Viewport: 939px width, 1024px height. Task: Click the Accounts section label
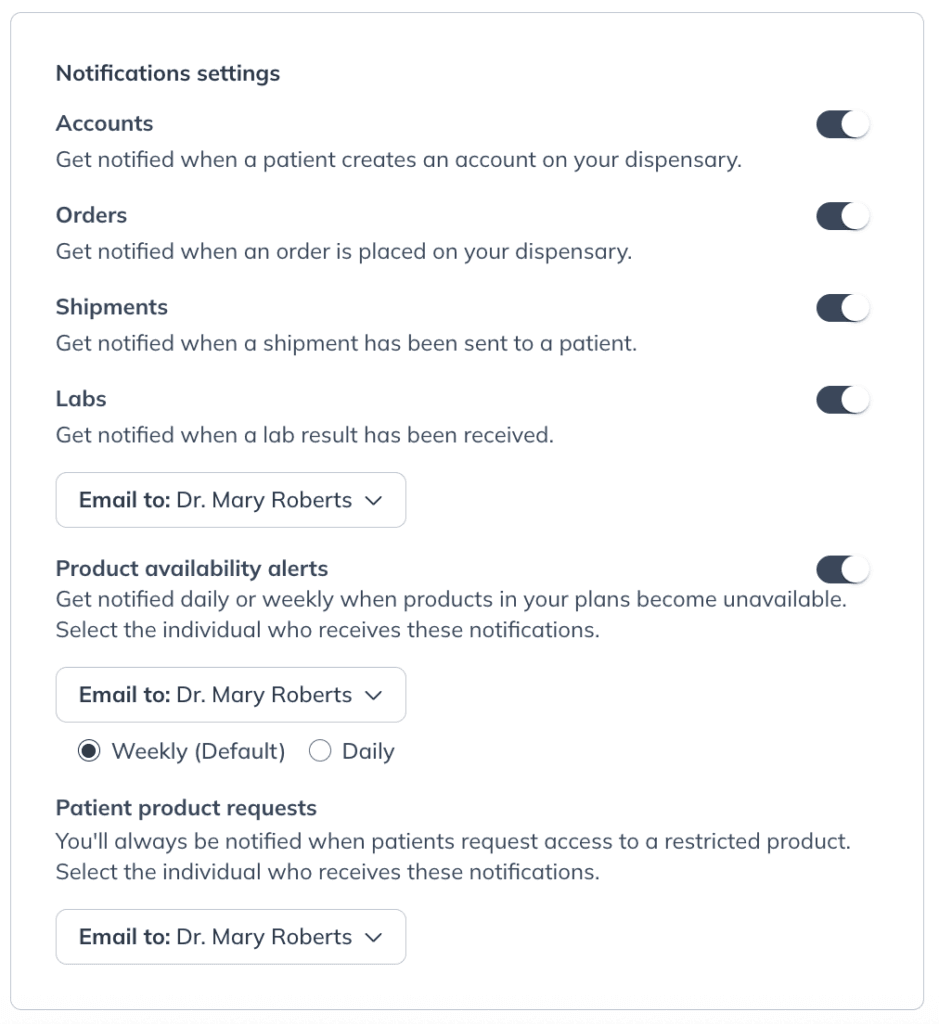[x=104, y=123]
